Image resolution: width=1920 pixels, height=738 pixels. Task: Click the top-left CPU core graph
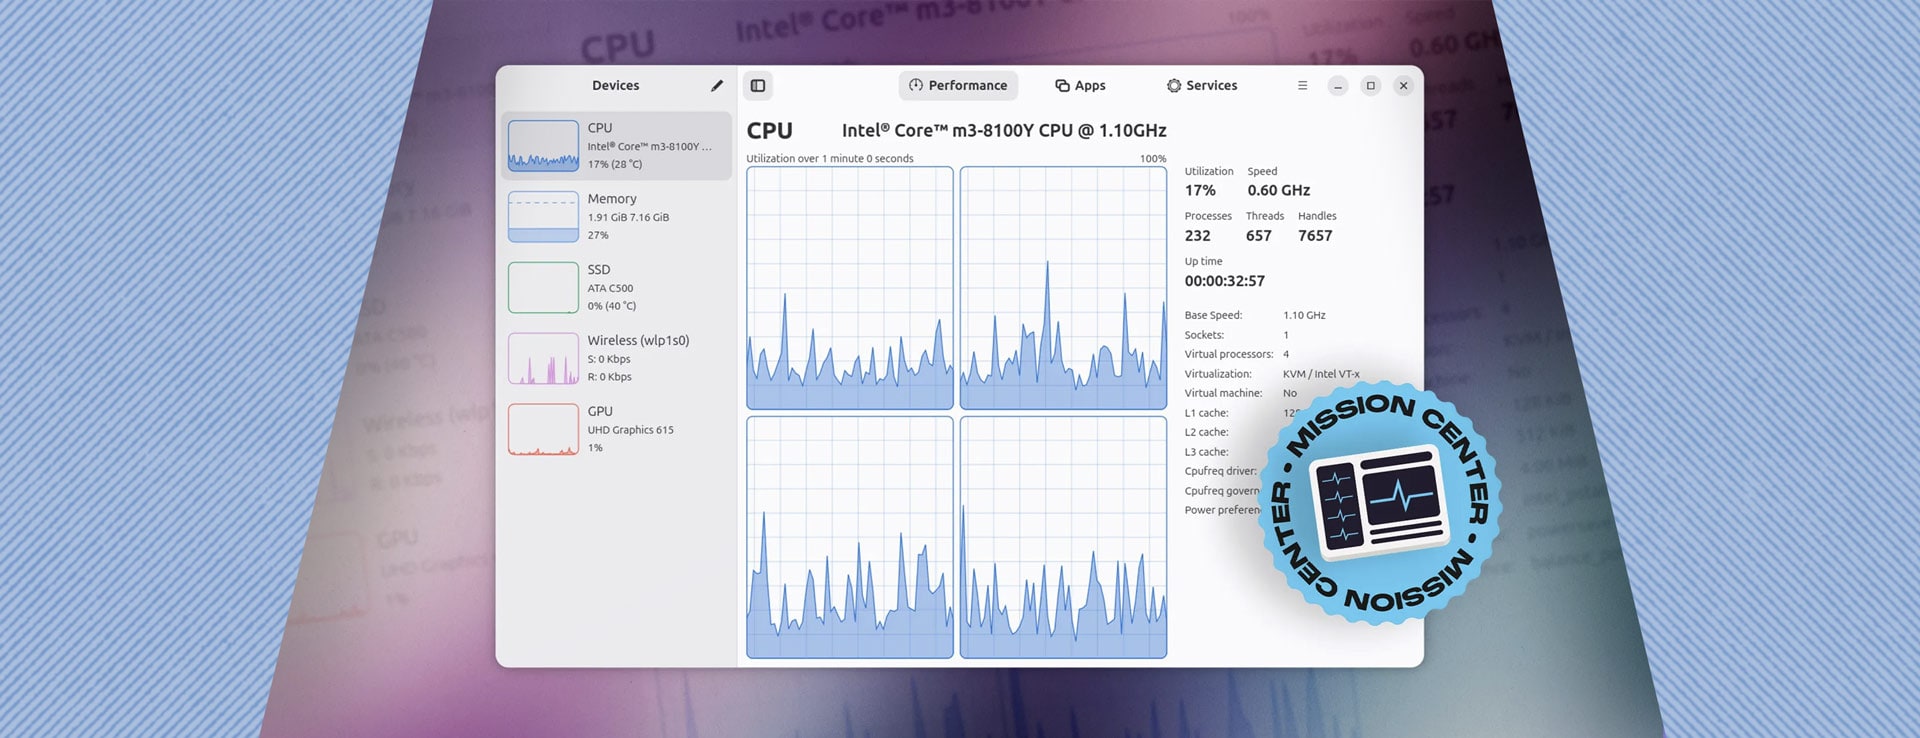[x=850, y=288]
